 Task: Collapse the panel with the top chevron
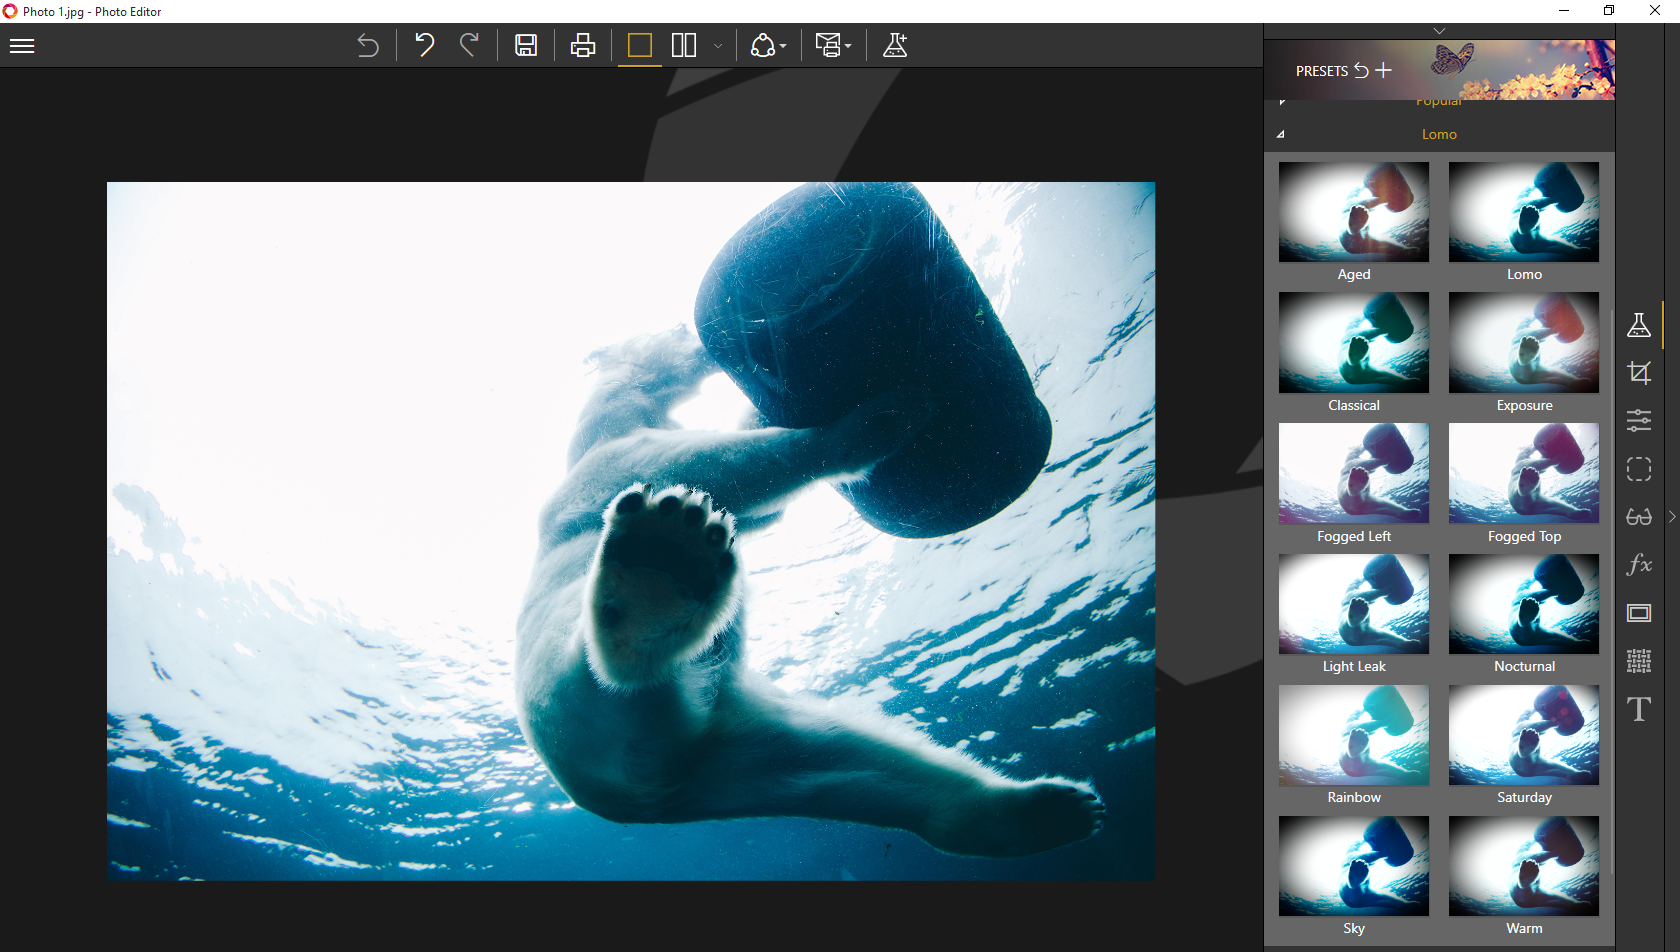[x=1439, y=31]
